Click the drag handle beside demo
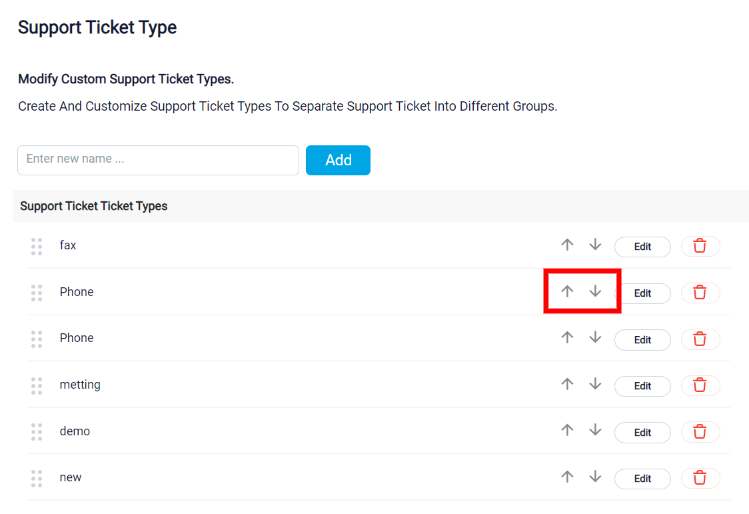Viewport: 749px width, 514px height. [37, 432]
